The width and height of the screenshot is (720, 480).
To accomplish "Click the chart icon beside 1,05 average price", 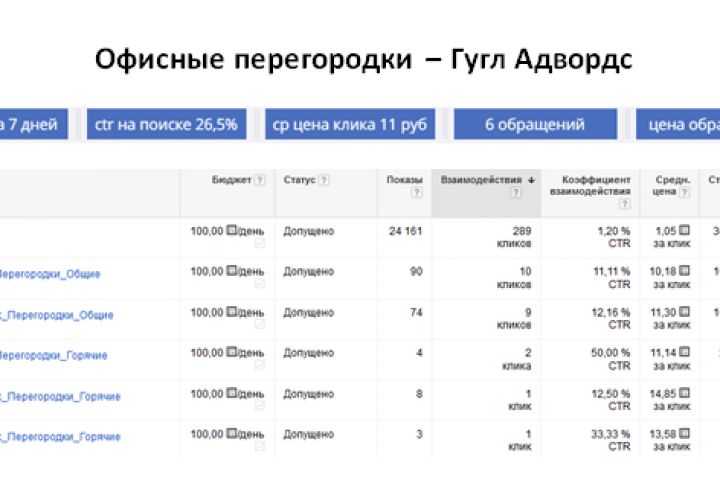I will [x=684, y=231].
